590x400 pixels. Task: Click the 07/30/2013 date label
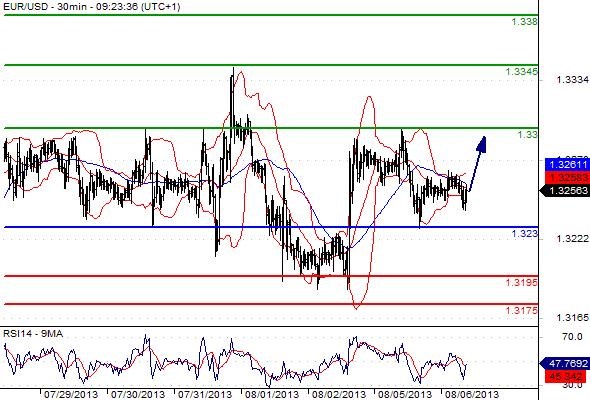tap(138, 395)
